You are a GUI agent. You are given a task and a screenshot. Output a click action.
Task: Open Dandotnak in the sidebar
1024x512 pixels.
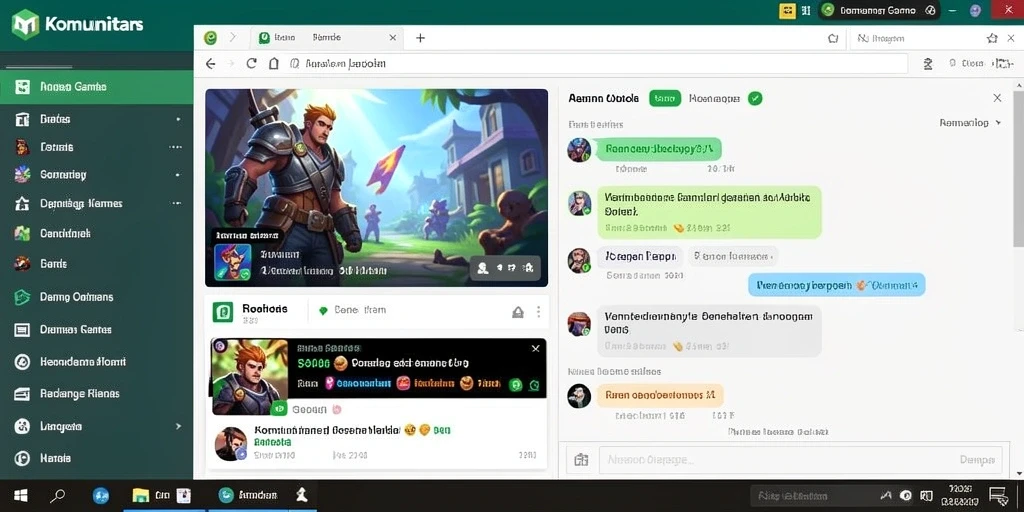pyautogui.click(x=97, y=233)
